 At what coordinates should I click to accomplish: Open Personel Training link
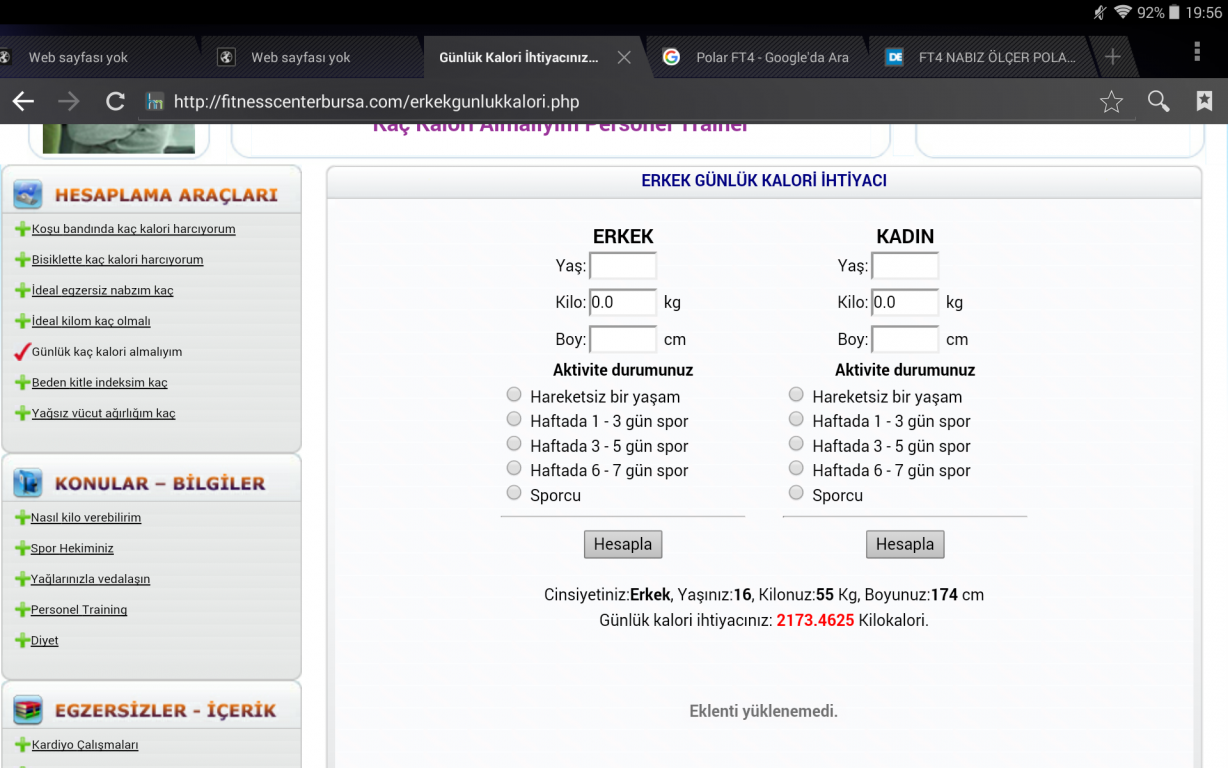(79, 610)
